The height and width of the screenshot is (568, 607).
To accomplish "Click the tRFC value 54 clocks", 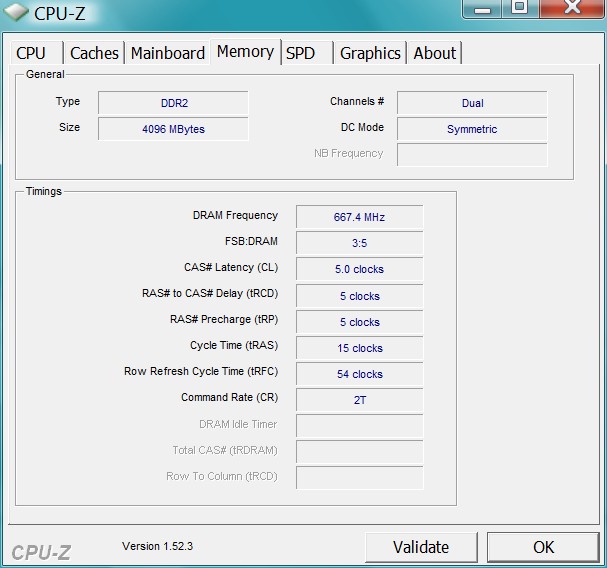I will click(360, 374).
